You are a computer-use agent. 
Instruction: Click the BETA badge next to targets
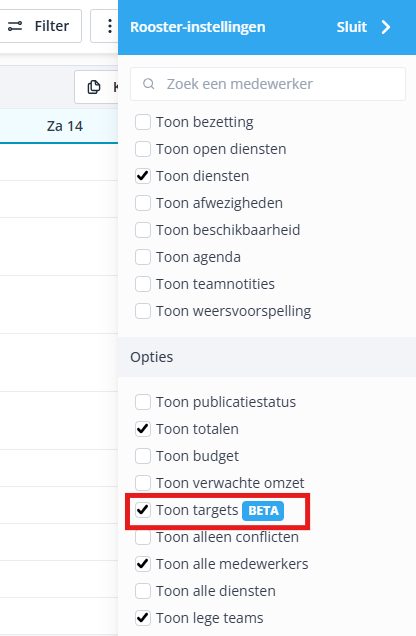[x=263, y=510]
